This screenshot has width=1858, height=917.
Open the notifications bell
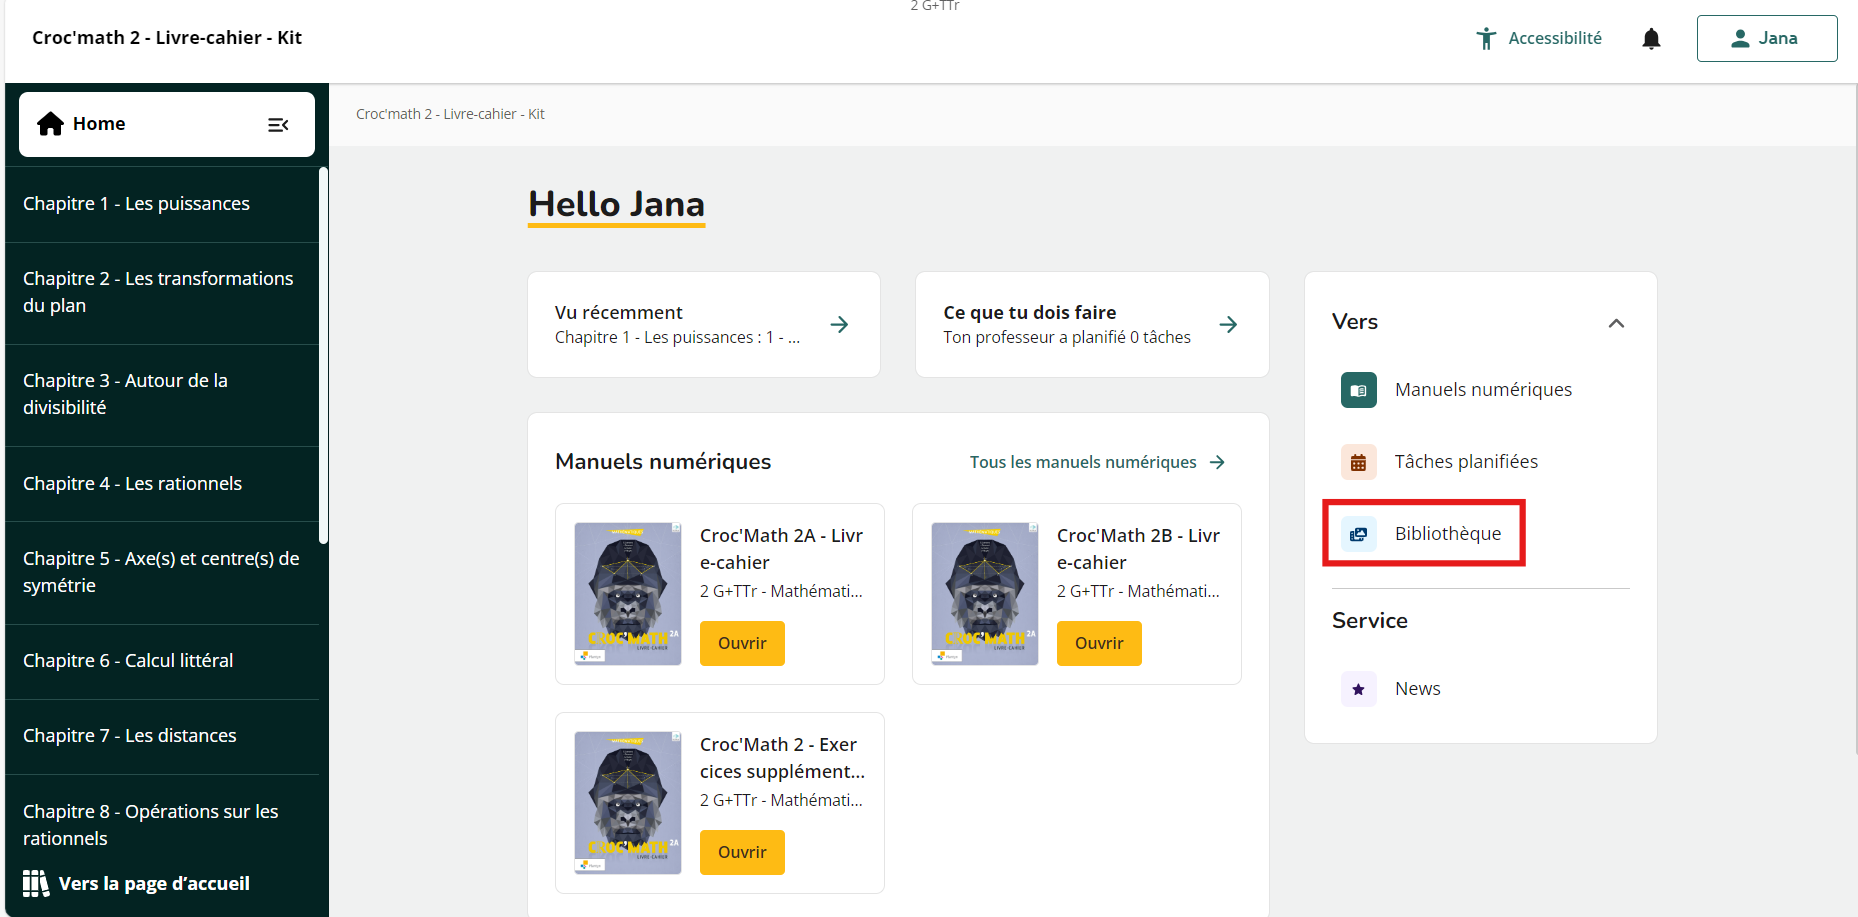tap(1651, 38)
